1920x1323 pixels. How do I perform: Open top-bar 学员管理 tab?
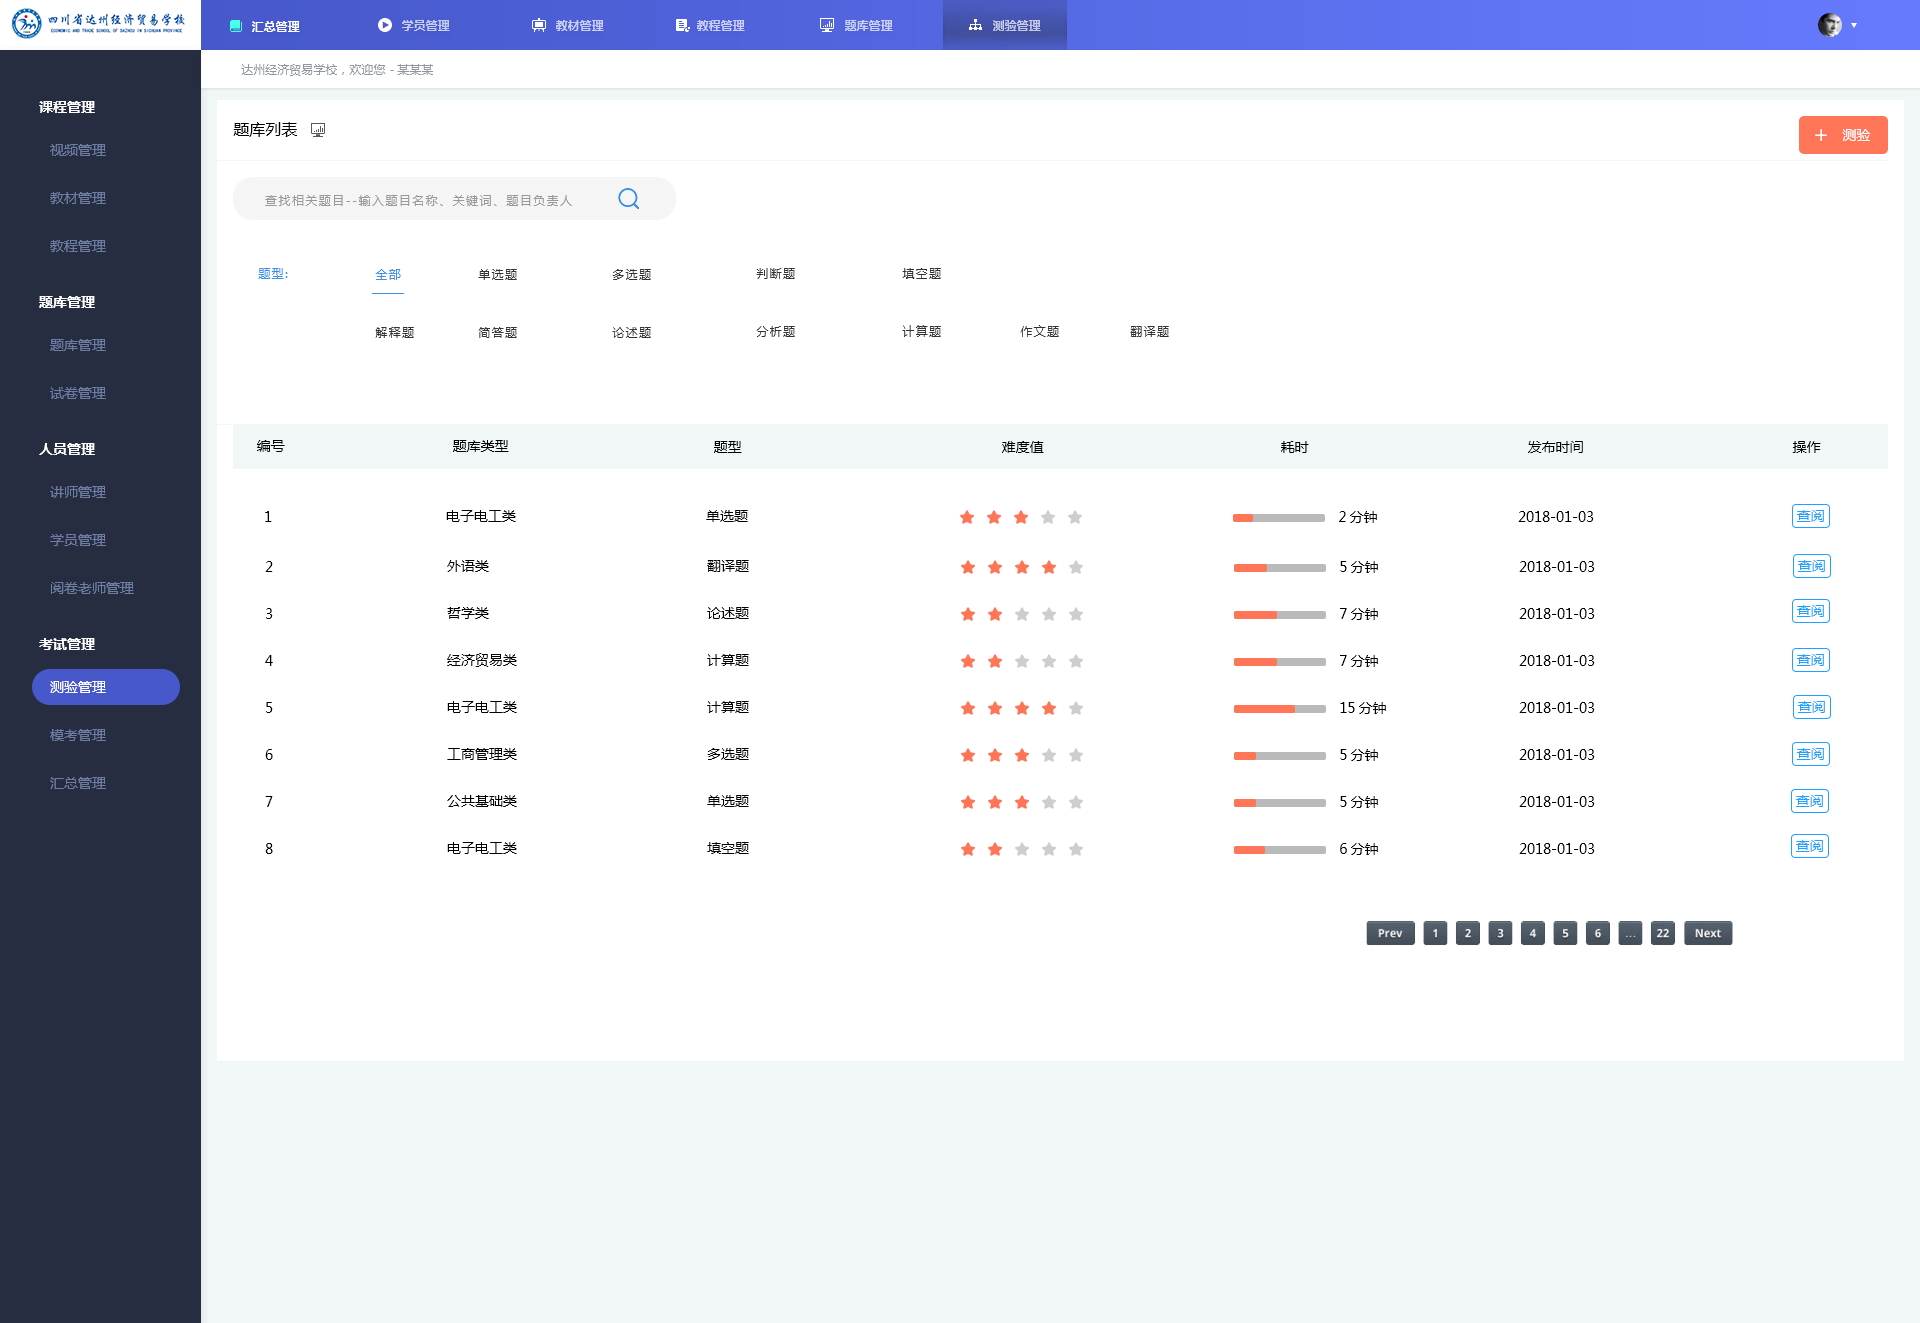[x=414, y=25]
